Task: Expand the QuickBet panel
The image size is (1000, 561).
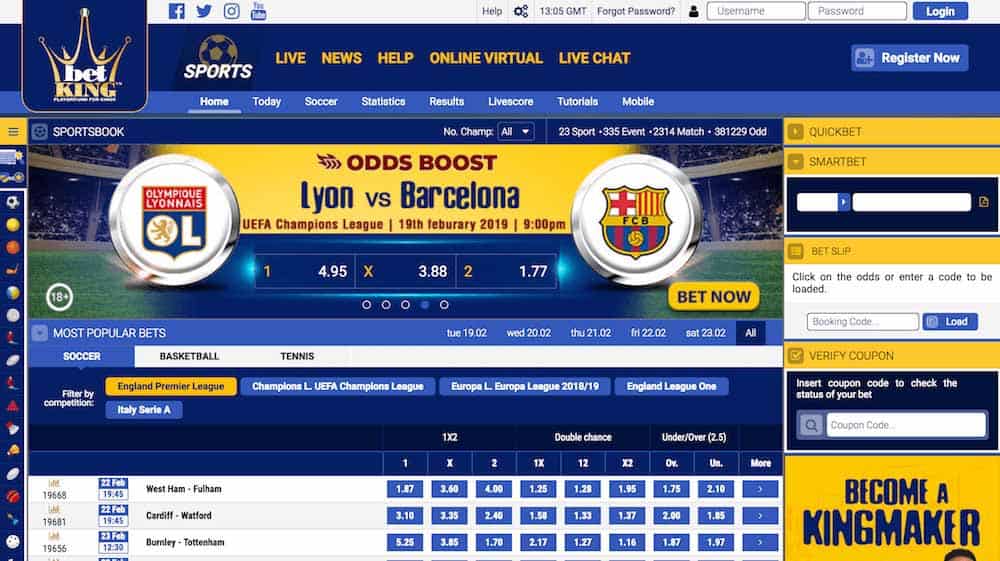Action: click(x=795, y=132)
